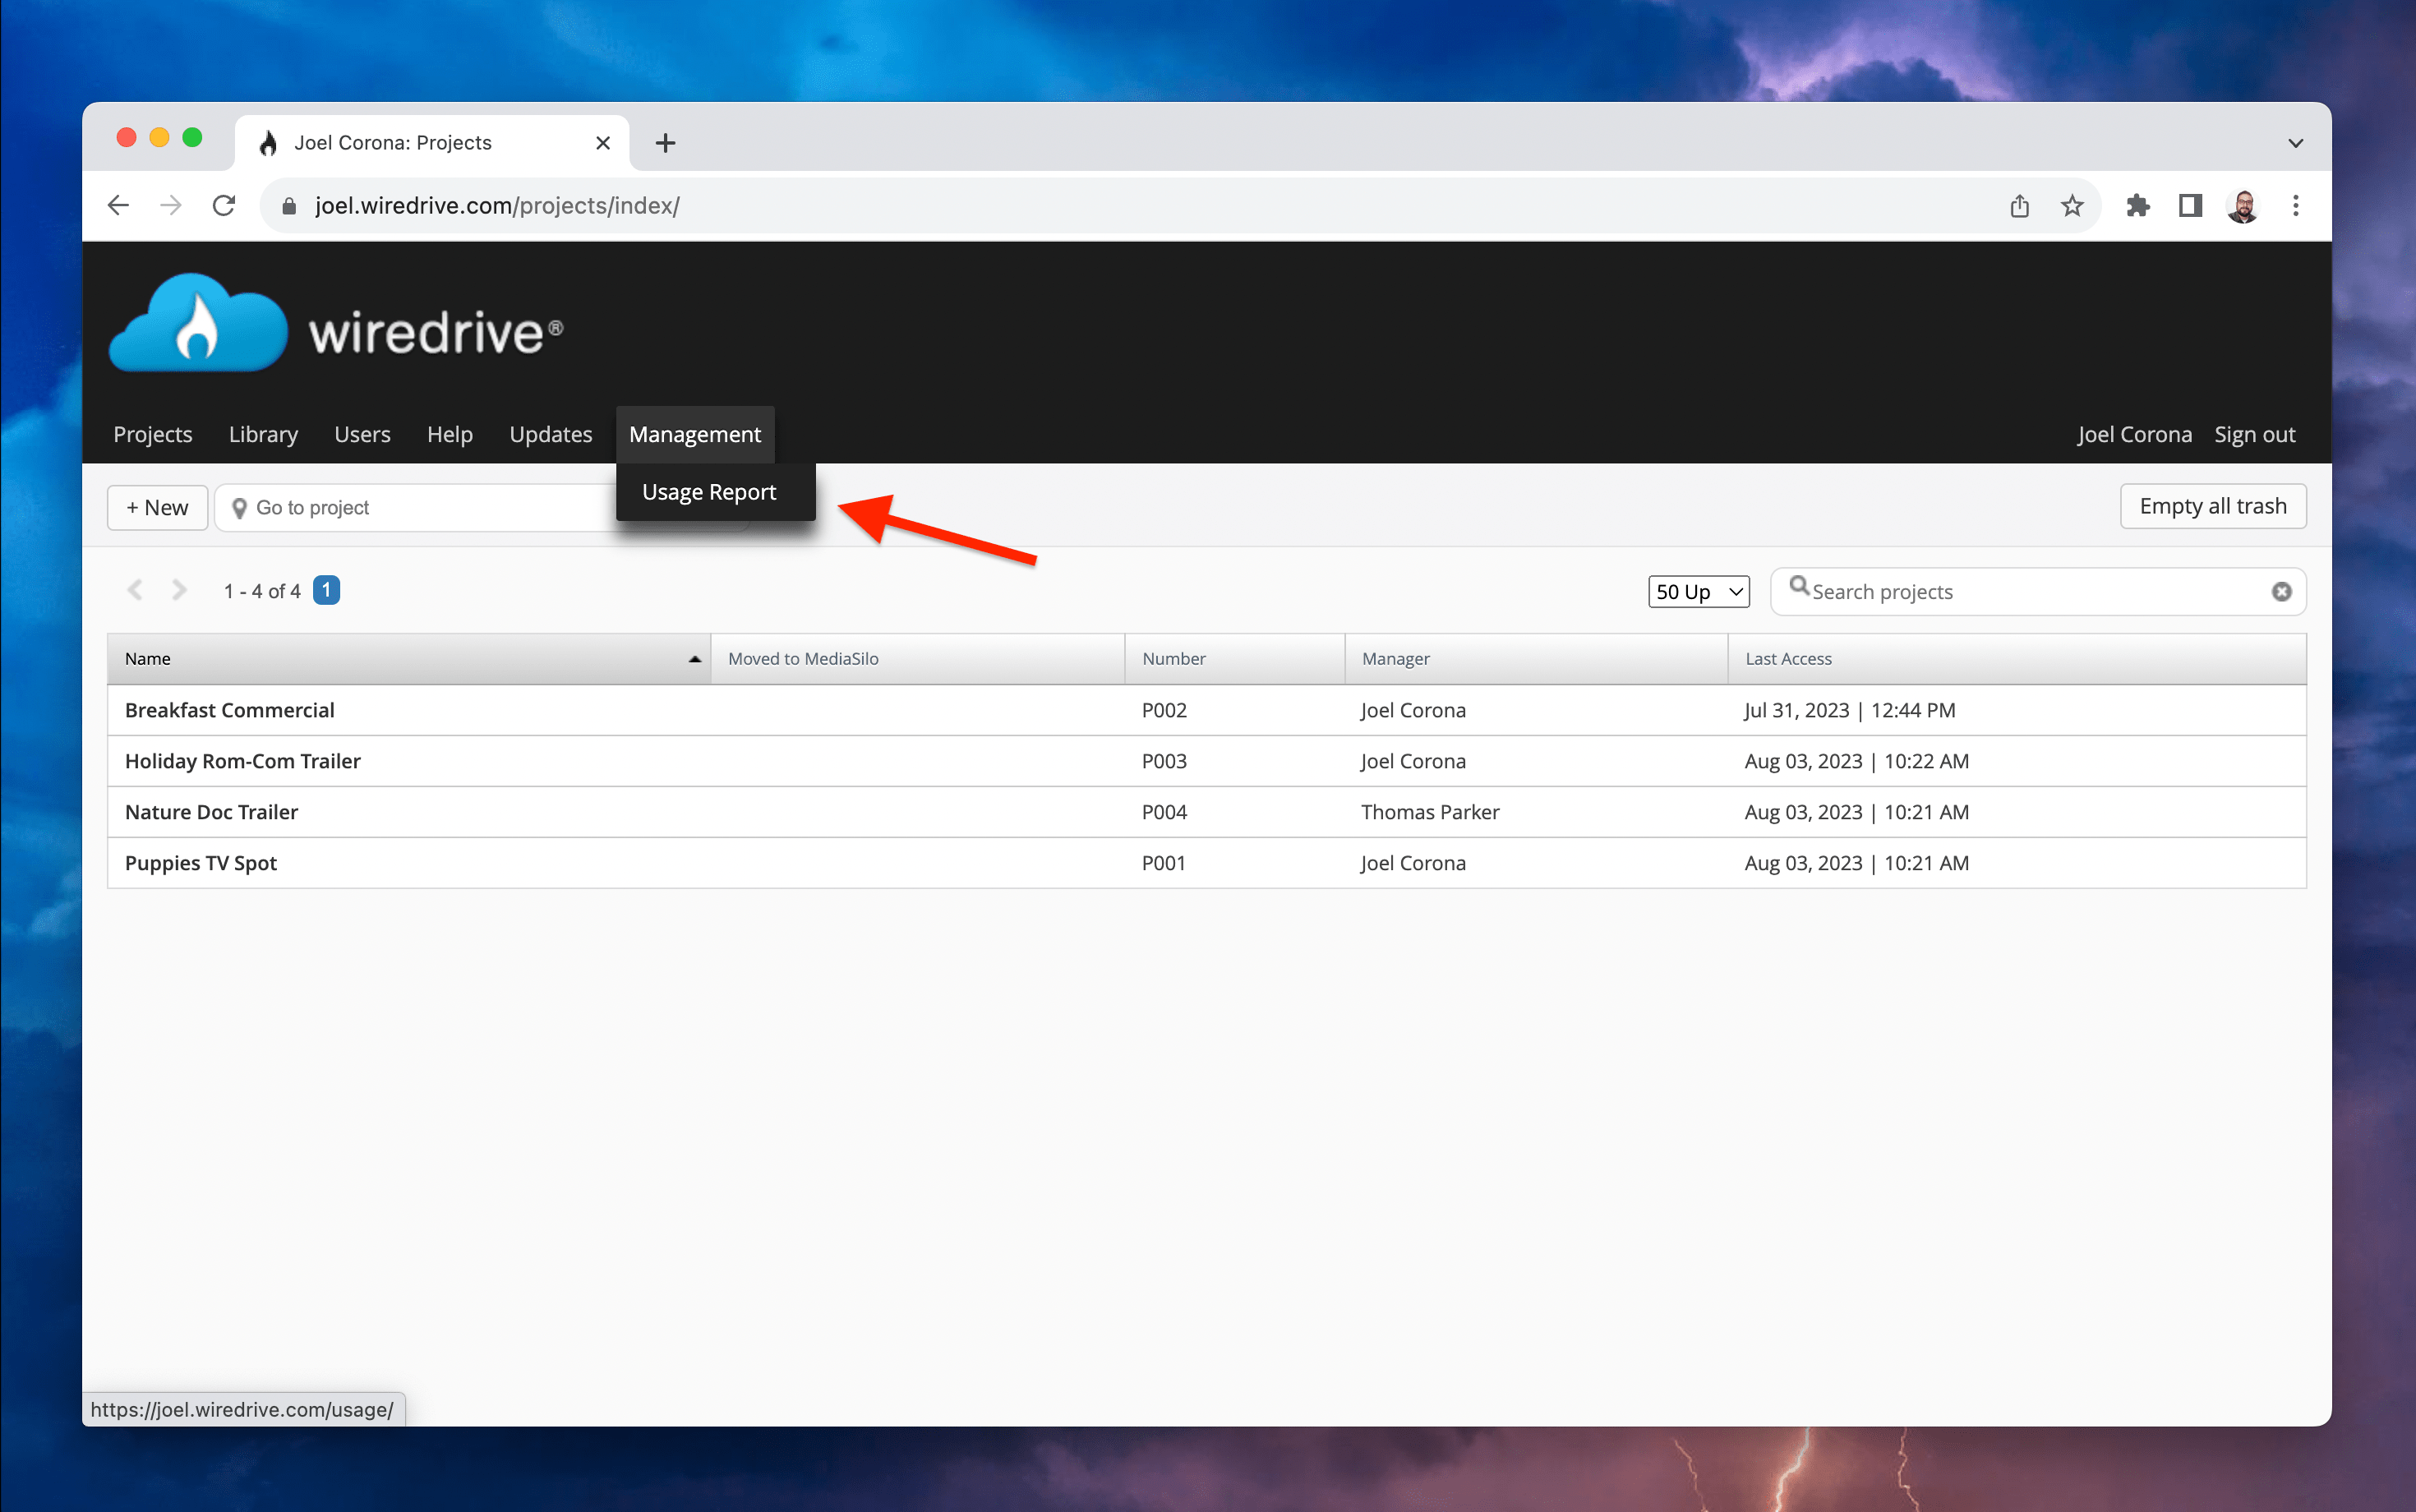The image size is (2416, 1512).
Task: Open Chrome three-dot menu
Action: tap(2295, 206)
